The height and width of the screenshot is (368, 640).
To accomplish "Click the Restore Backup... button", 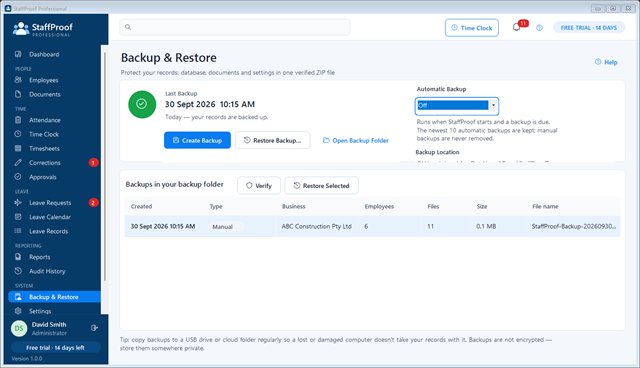I will pos(272,140).
